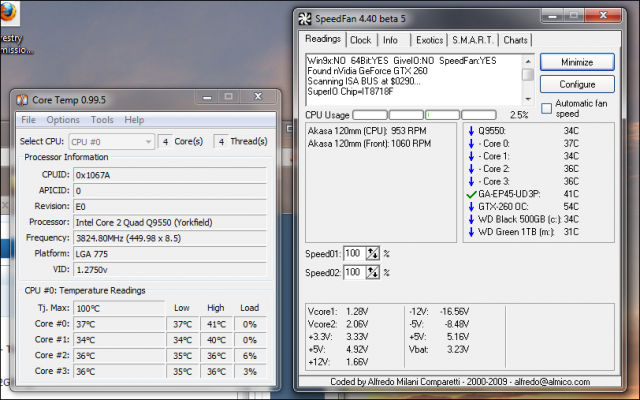
Task: Open the Info tab in SpeedFan
Action: 390,40
